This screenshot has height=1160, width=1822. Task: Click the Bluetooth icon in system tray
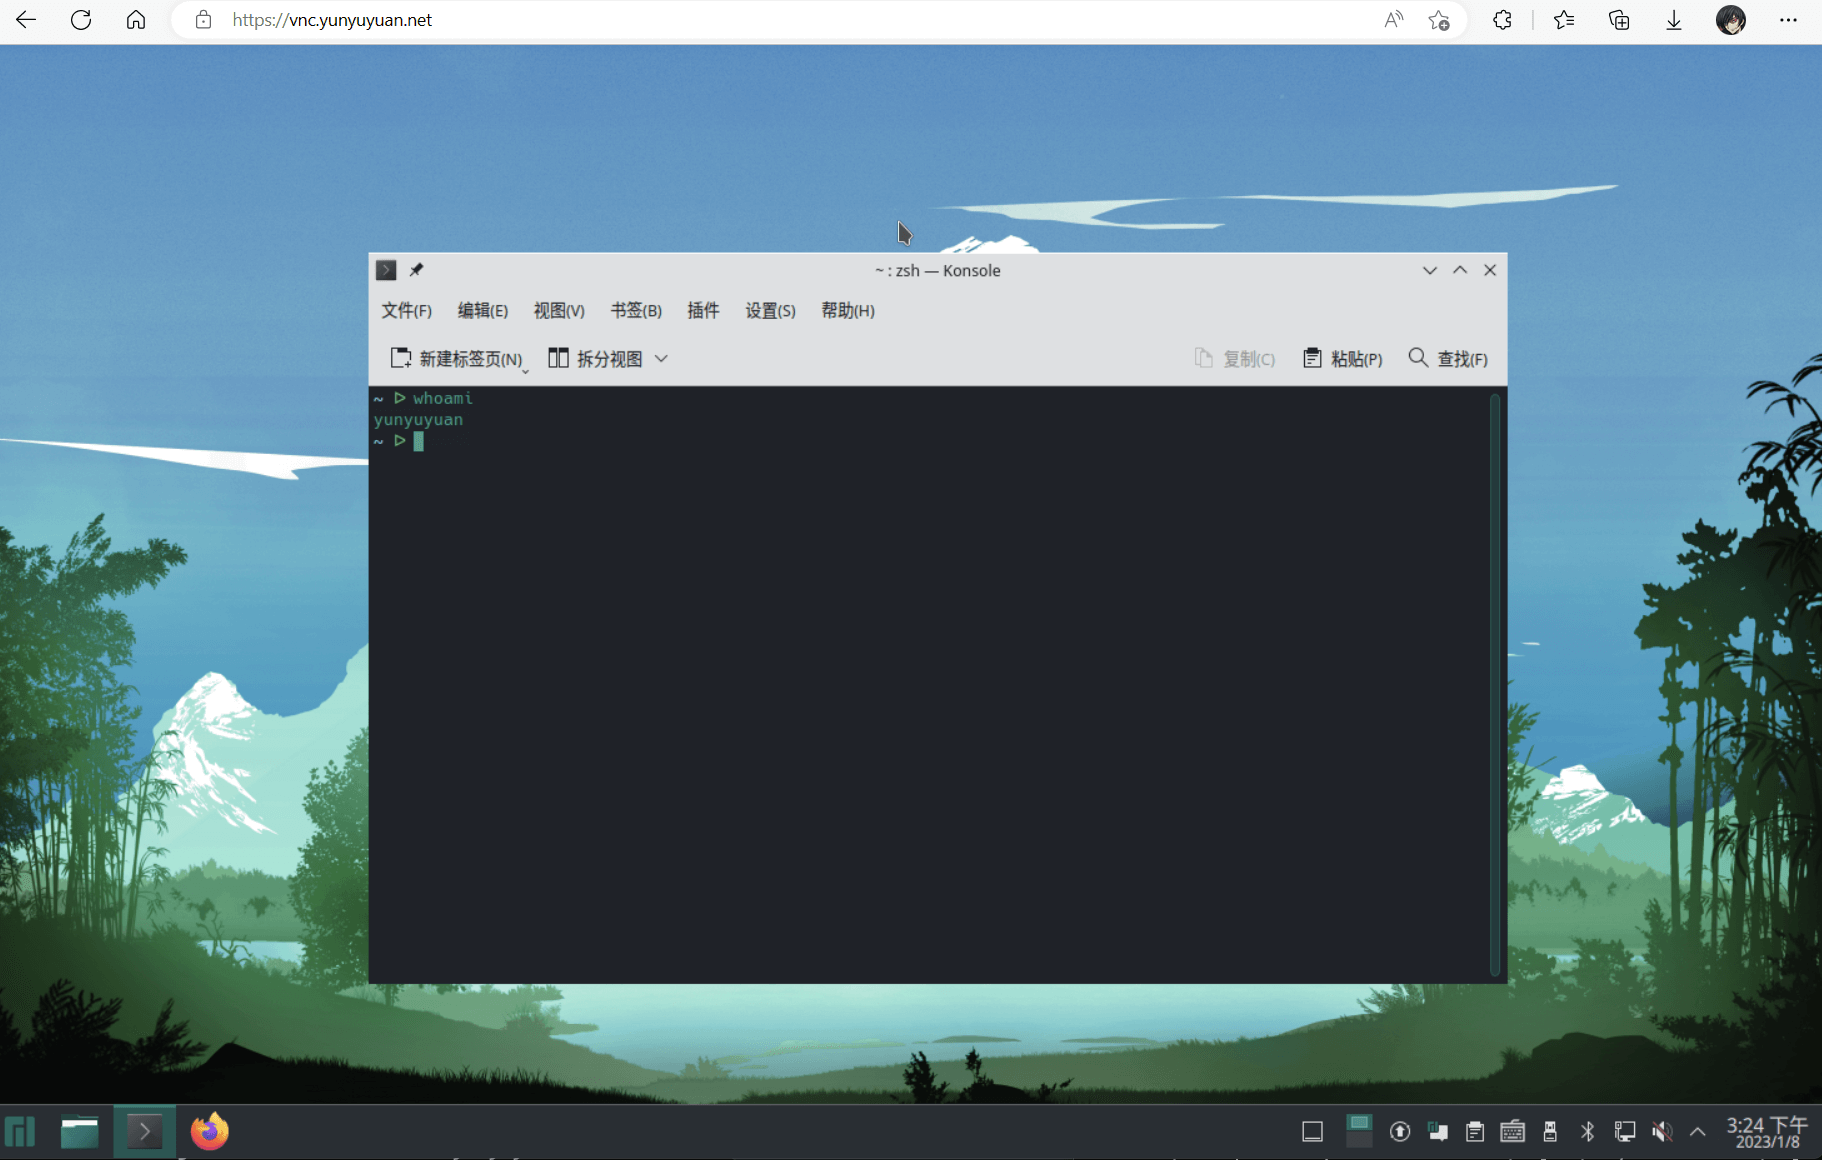pos(1587,1131)
